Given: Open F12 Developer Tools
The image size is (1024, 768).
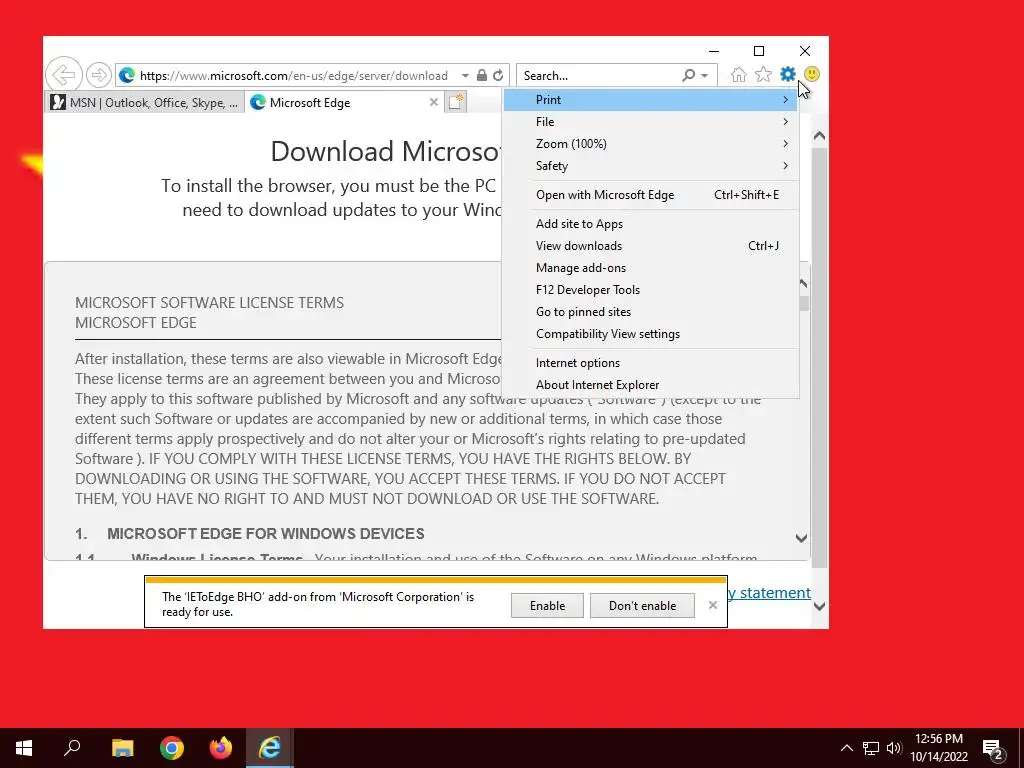Looking at the screenshot, I should point(650,290).
